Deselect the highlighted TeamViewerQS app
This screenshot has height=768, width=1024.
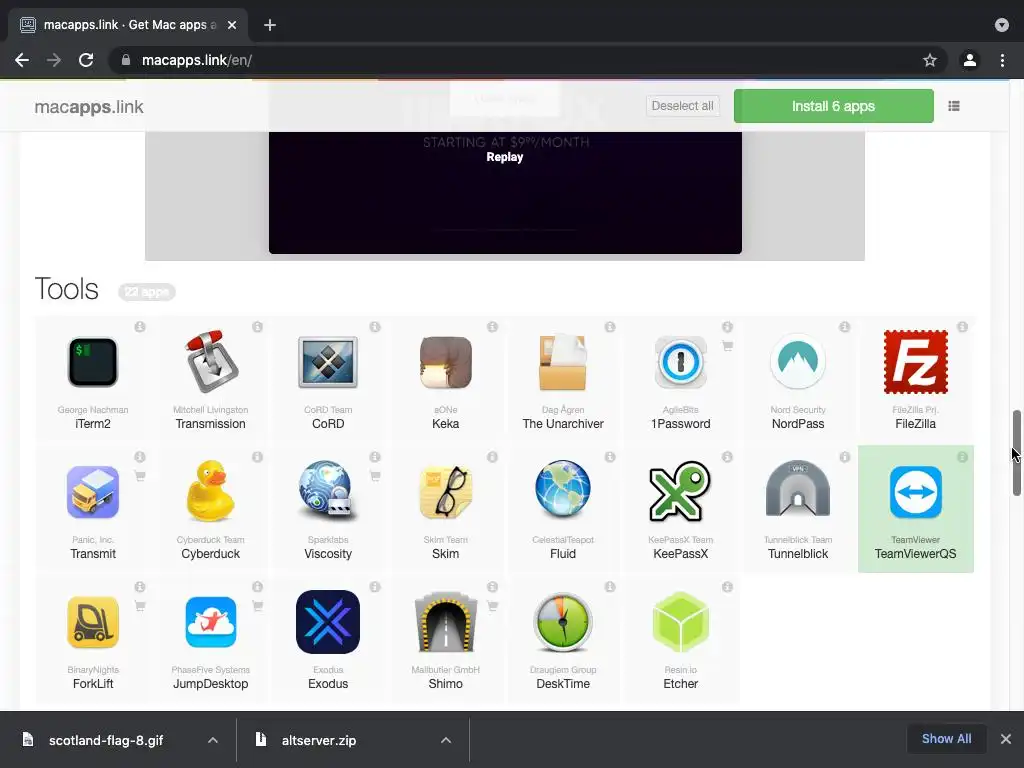(916, 509)
